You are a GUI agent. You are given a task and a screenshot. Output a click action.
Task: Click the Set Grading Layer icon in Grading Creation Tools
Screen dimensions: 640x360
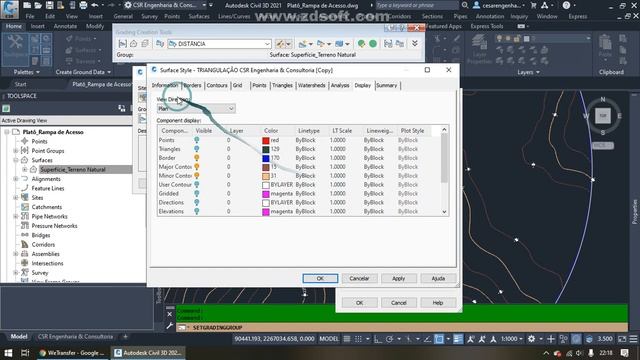[145, 44]
